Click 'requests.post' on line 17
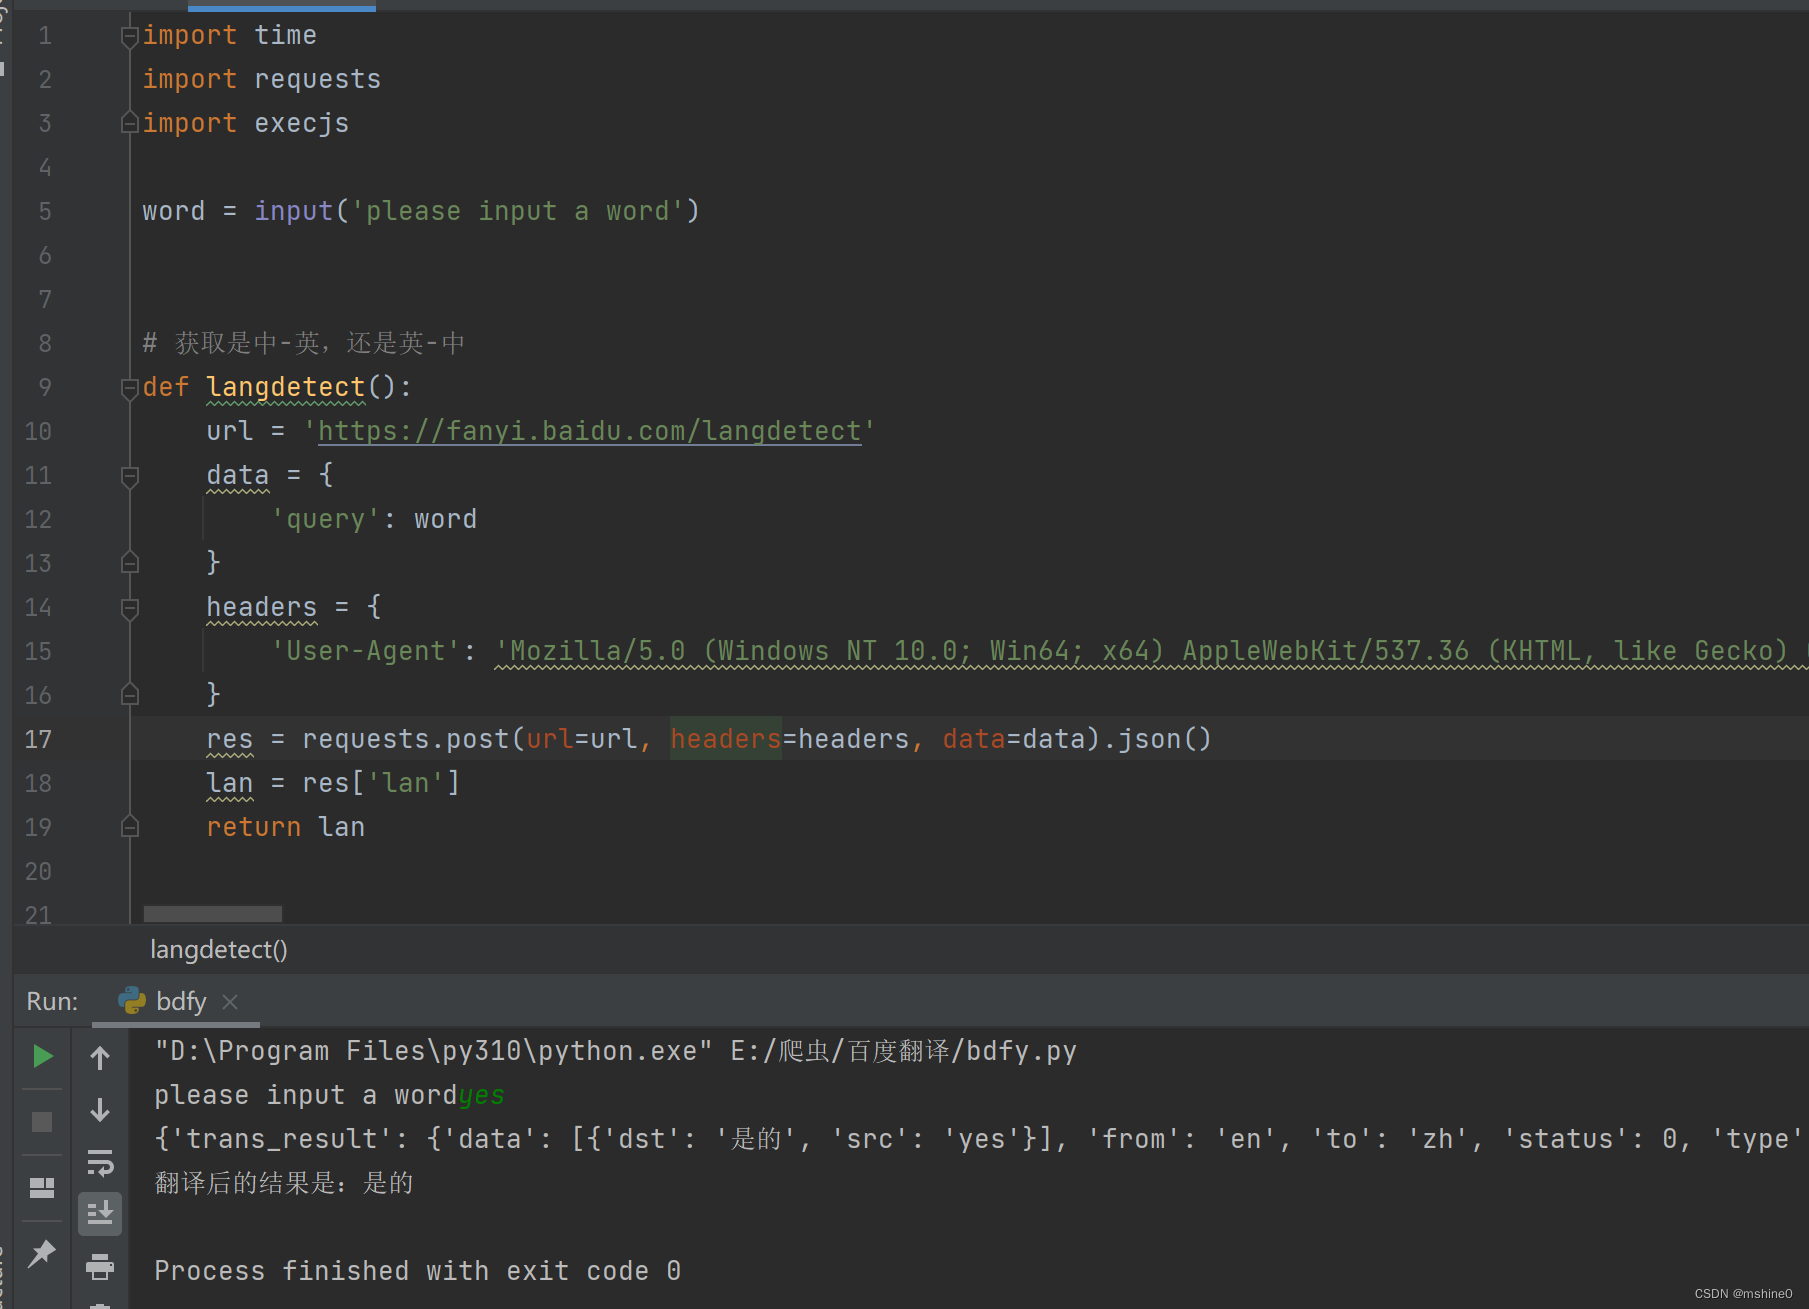Screen dimensions: 1809x1309 click(406, 739)
